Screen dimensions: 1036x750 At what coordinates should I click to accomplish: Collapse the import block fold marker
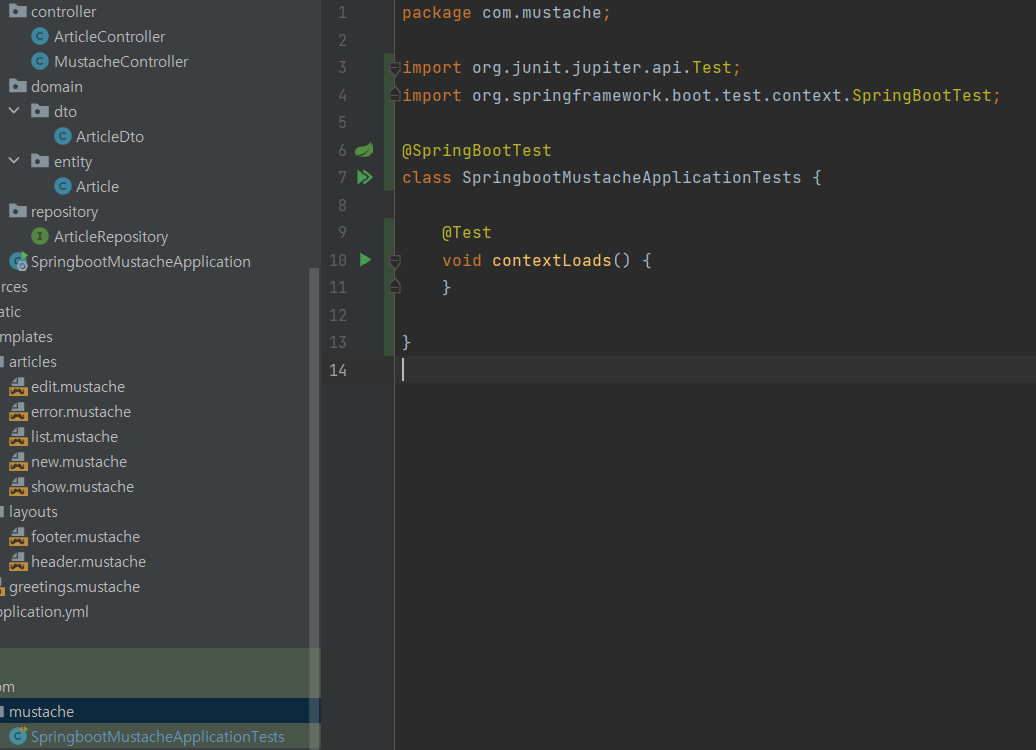tap(395, 67)
